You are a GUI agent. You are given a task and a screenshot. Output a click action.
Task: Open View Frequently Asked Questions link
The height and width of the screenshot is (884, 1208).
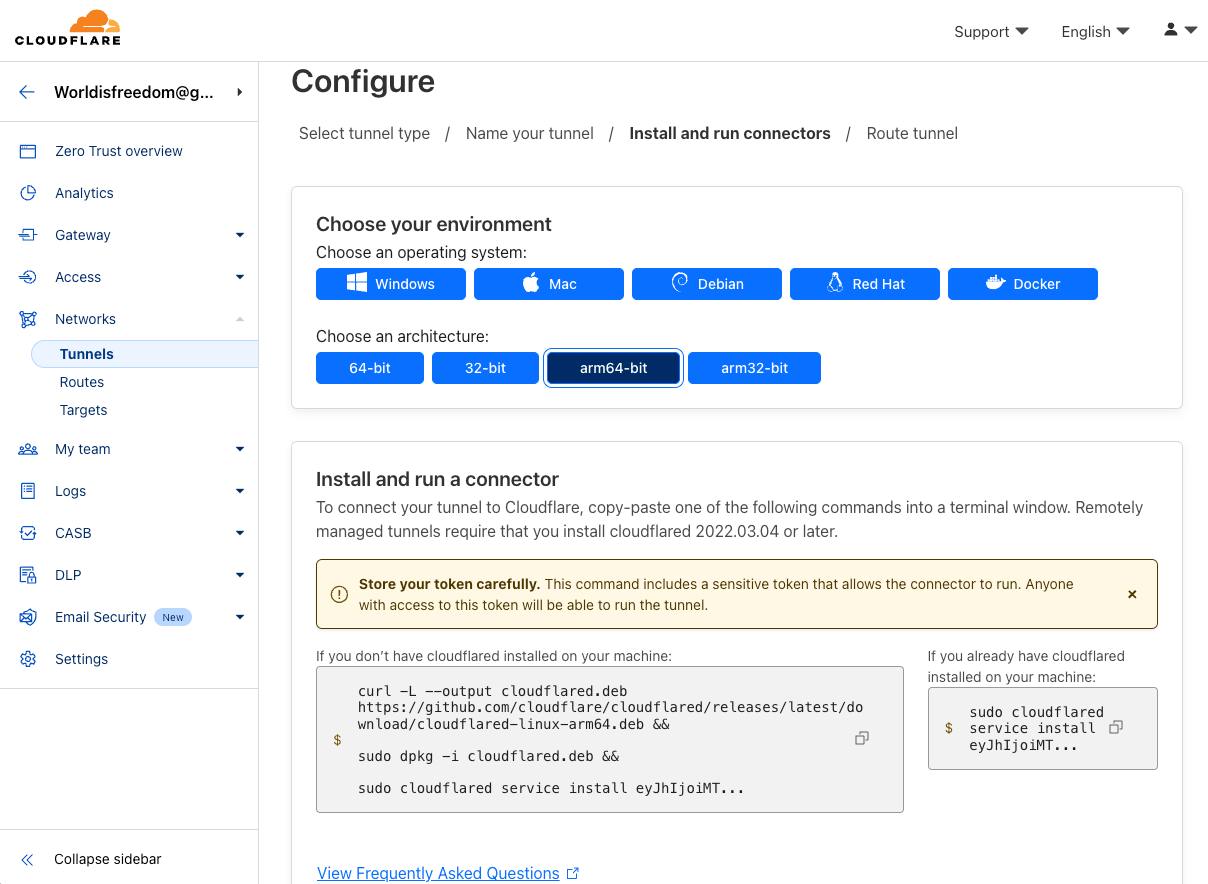pyautogui.click(x=448, y=873)
